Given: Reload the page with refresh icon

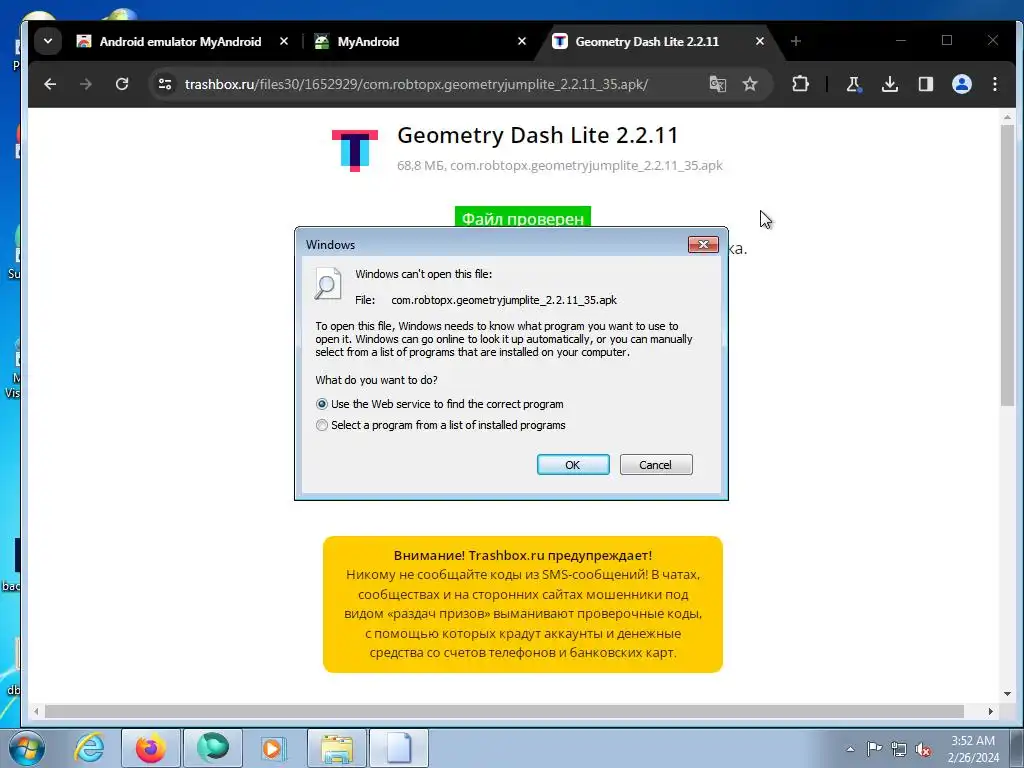Looking at the screenshot, I should (x=121, y=84).
